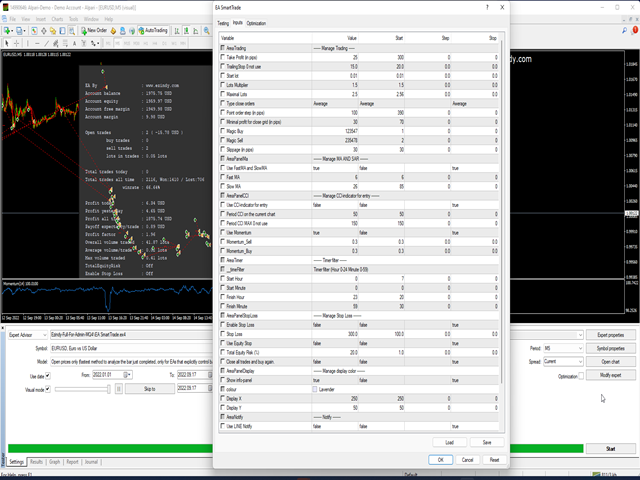640x480 pixels.
Task: Open the Spread Current dropdown
Action: [x=563, y=362]
